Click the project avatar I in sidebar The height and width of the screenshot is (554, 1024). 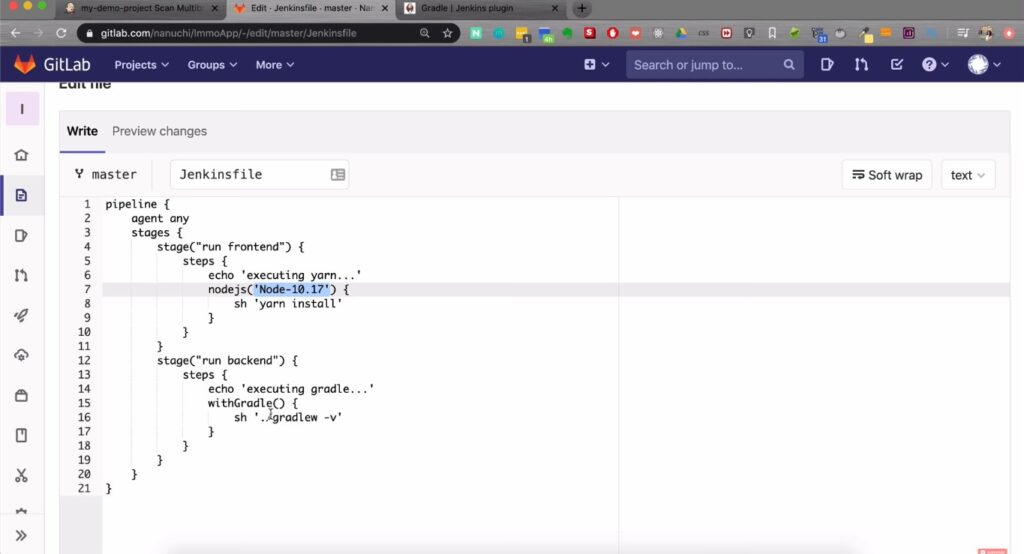22,109
